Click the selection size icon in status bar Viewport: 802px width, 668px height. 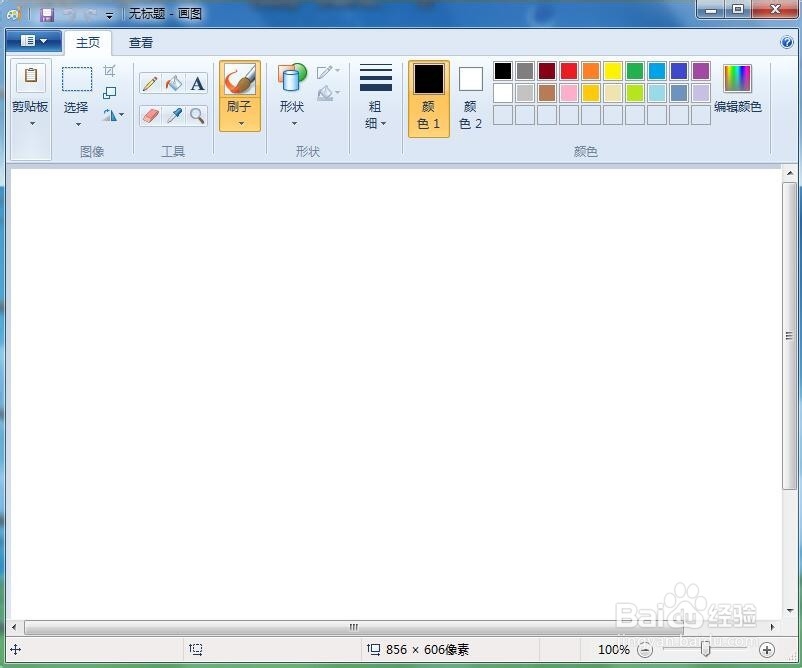coord(196,650)
